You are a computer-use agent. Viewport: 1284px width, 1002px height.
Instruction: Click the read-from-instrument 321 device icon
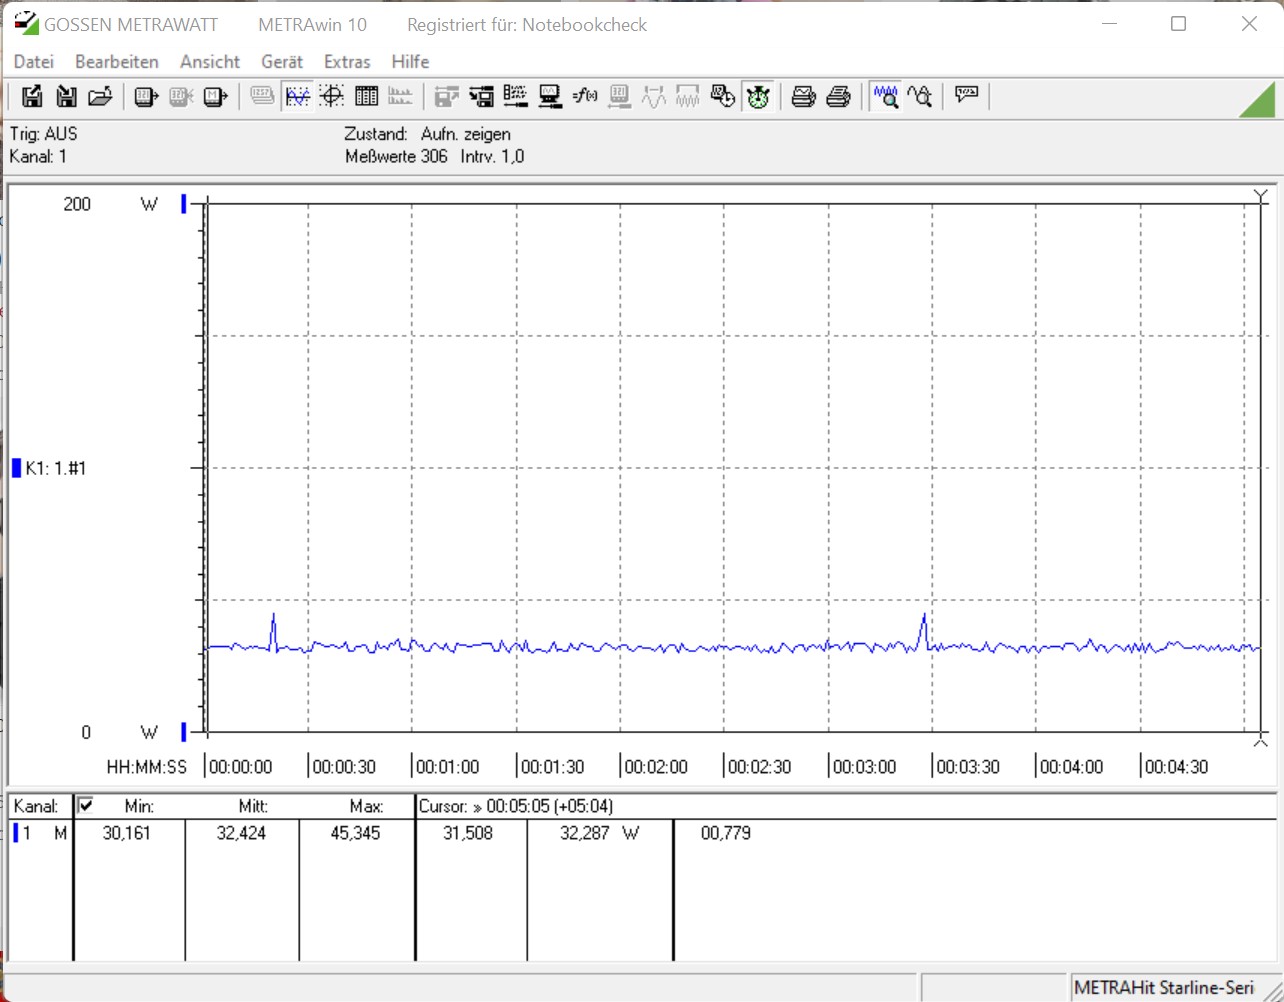147,97
